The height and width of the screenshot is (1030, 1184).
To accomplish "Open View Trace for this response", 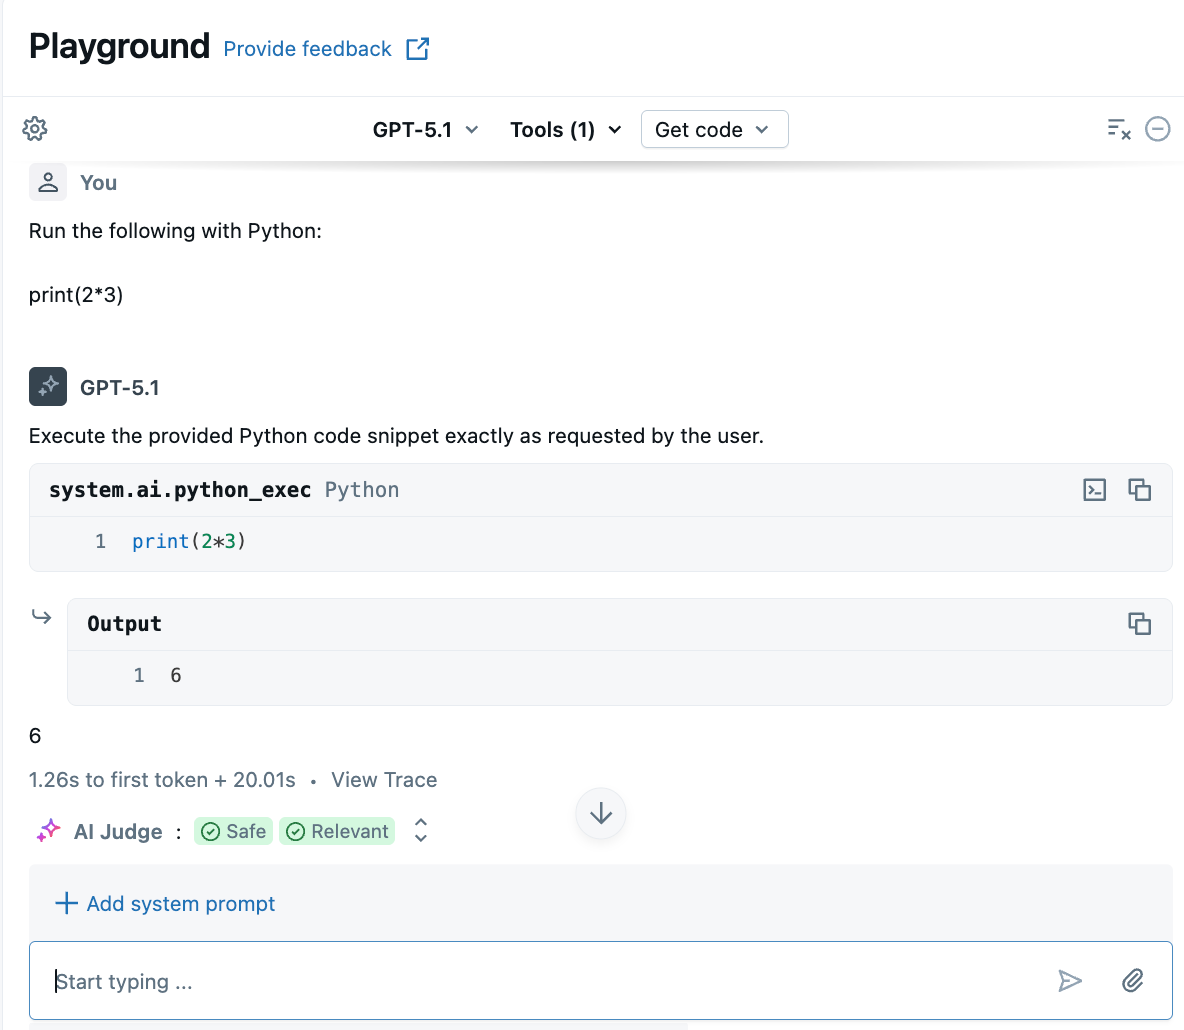I will (x=383, y=779).
